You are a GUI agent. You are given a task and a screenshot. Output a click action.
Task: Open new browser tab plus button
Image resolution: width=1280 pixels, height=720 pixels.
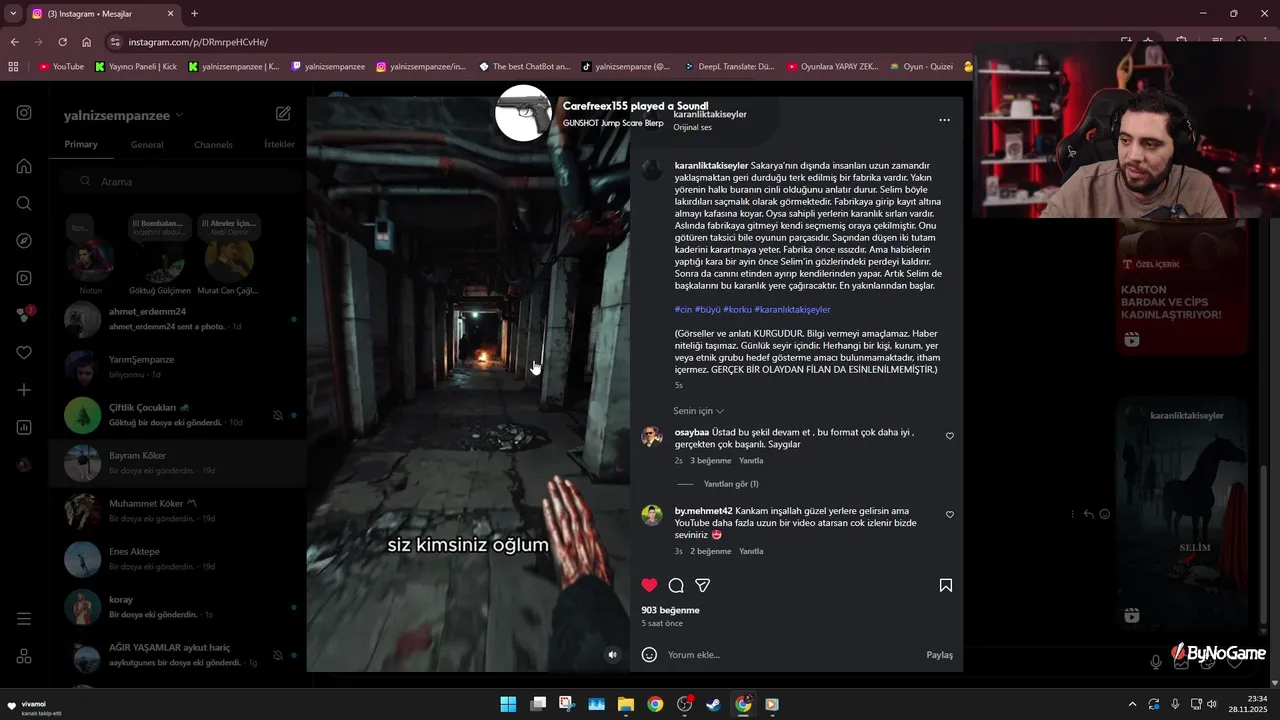point(194,14)
